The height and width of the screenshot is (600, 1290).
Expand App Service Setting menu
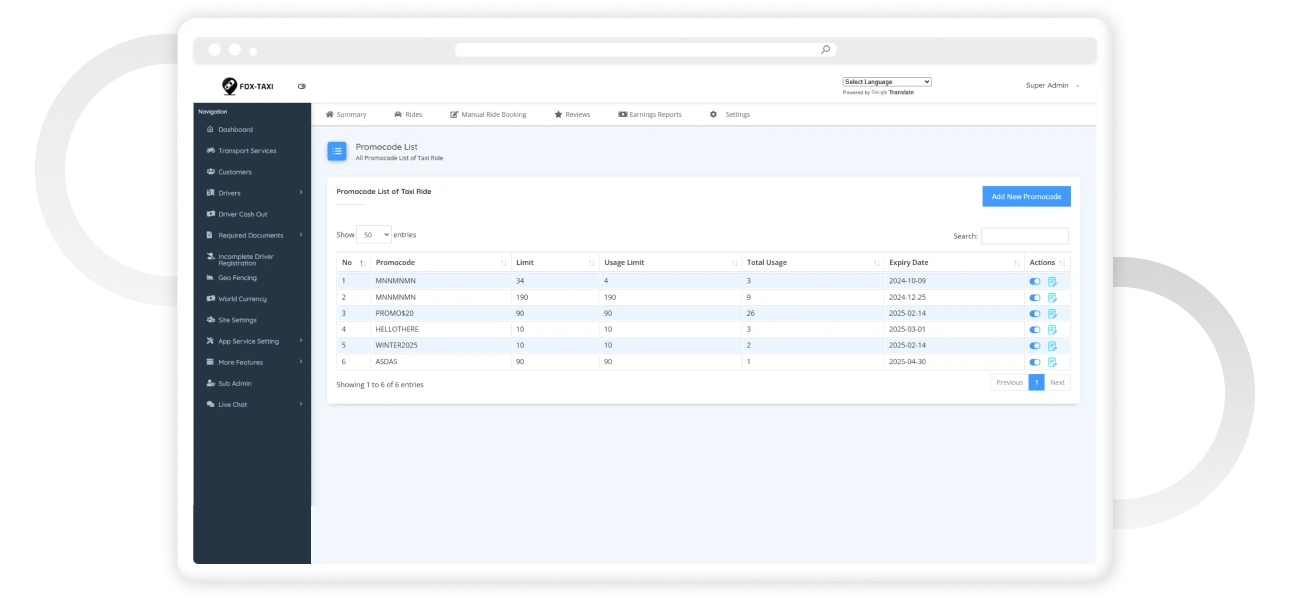pyautogui.click(x=253, y=341)
